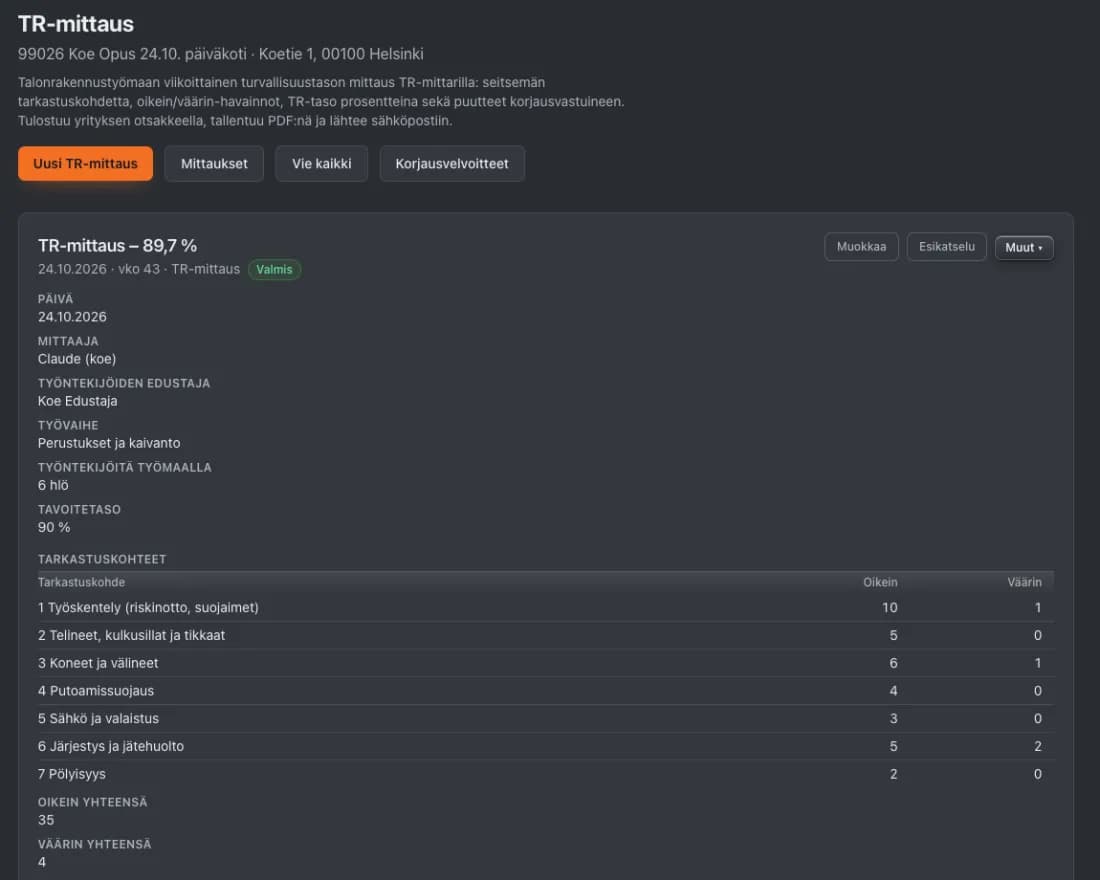This screenshot has height=880, width=1100.
Task: Click the Uusi TR-mittaus button
Action: 86,164
